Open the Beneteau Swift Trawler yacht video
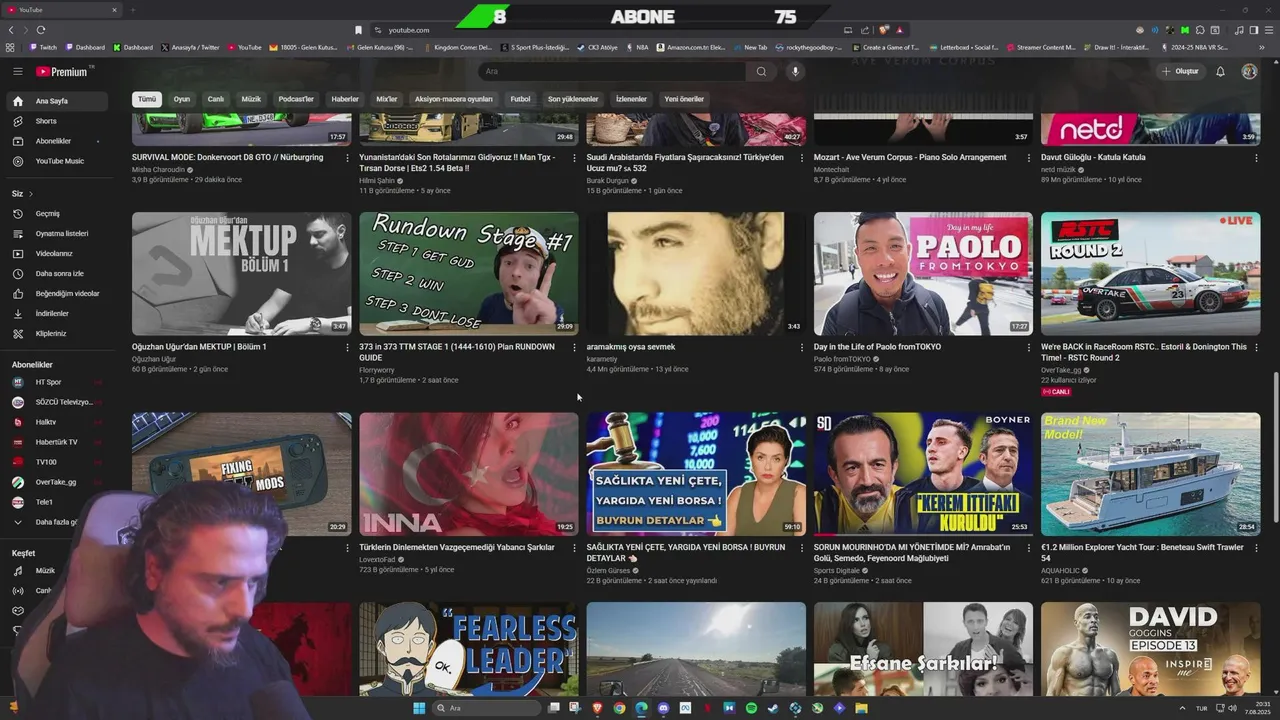The width and height of the screenshot is (1280, 720). (1151, 474)
